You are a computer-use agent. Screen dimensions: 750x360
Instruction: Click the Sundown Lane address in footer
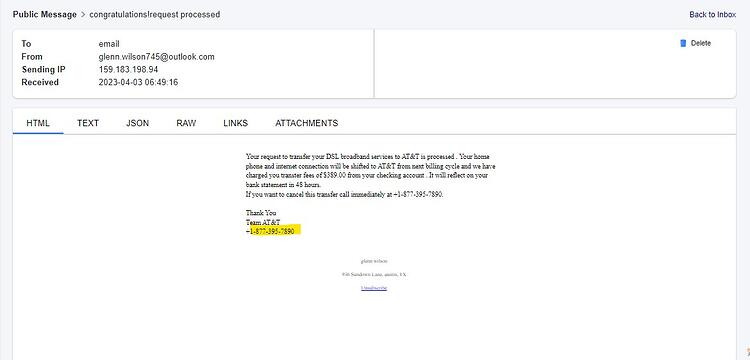tap(374, 274)
